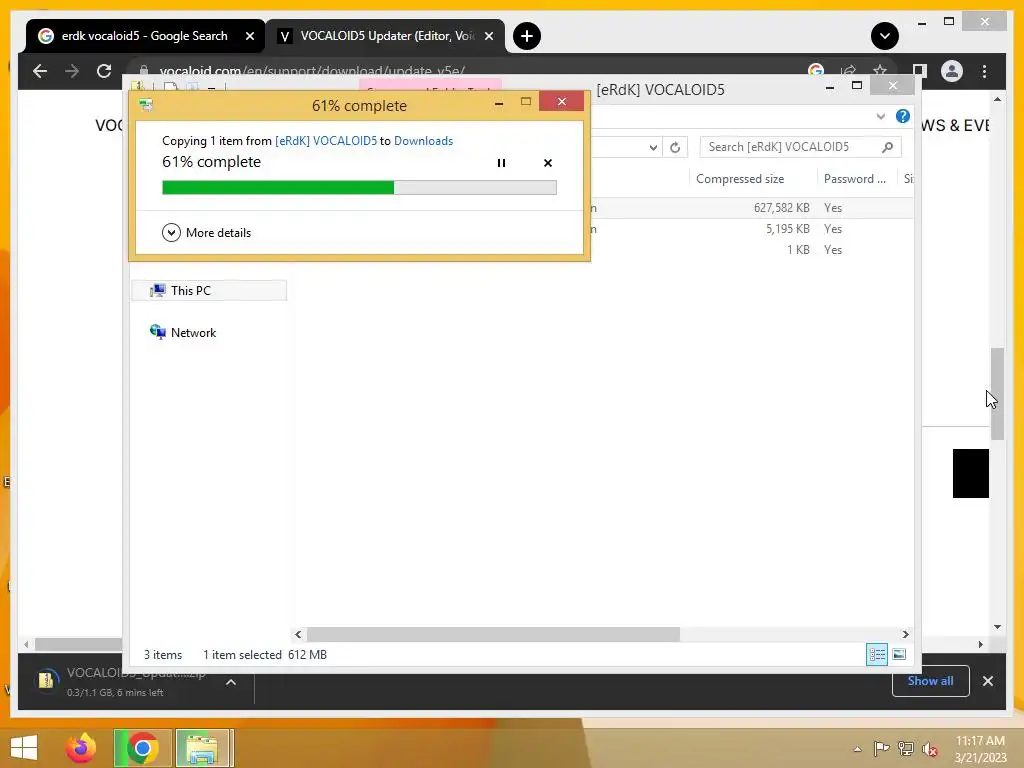Viewport: 1024px width, 768px height.
Task: Open Chrome from taskbar
Action: click(142, 748)
